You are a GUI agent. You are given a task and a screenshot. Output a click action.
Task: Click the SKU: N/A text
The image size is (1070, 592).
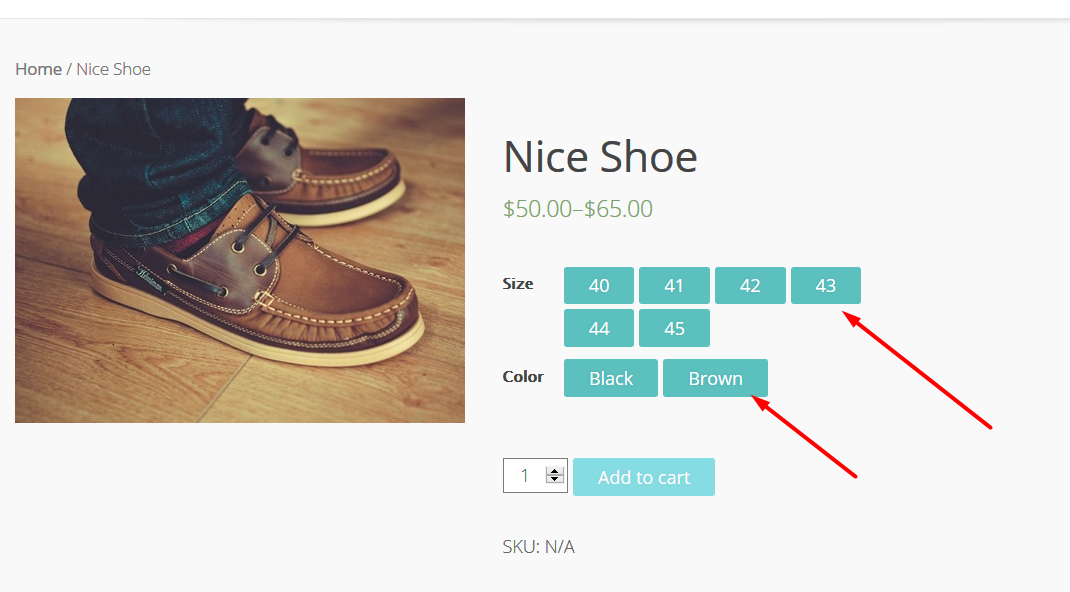pyautogui.click(x=538, y=547)
